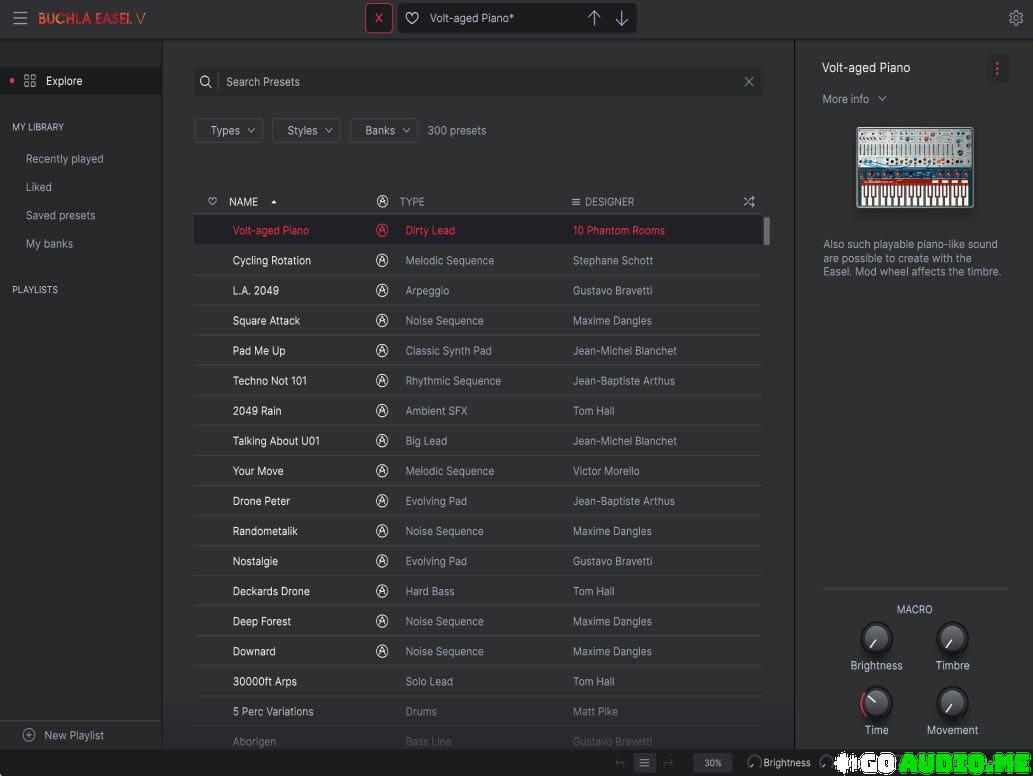Select the L.A. 2049 preset
This screenshot has width=1033, height=776.
[x=478, y=291]
